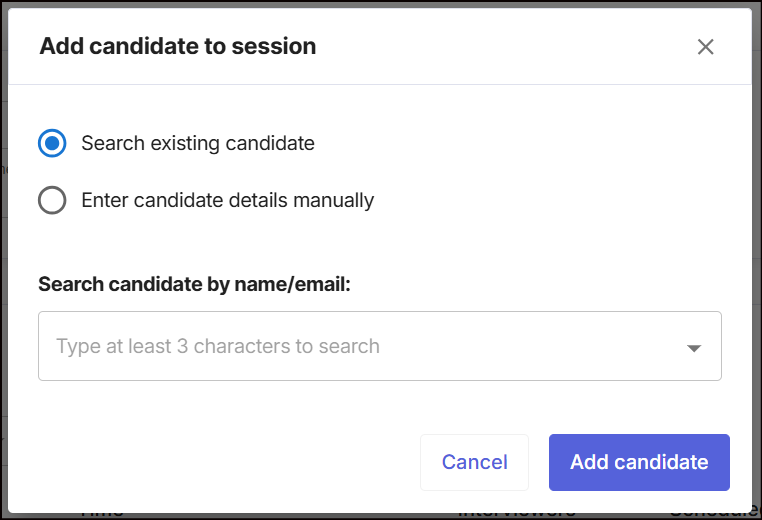Expand the candidate search dropdown arrow
The image size is (762, 520).
pos(694,348)
